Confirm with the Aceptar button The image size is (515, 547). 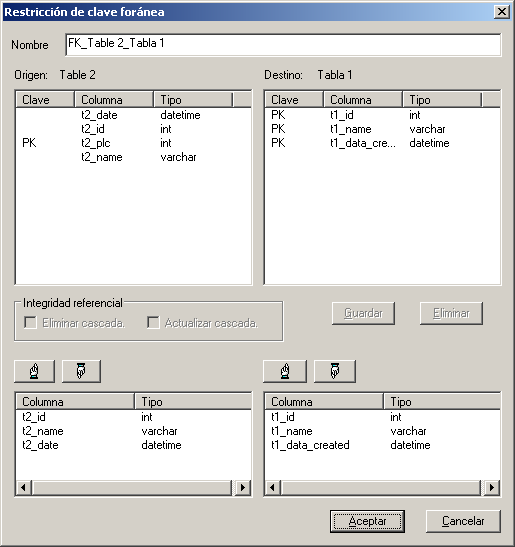pyautogui.click(x=367, y=521)
